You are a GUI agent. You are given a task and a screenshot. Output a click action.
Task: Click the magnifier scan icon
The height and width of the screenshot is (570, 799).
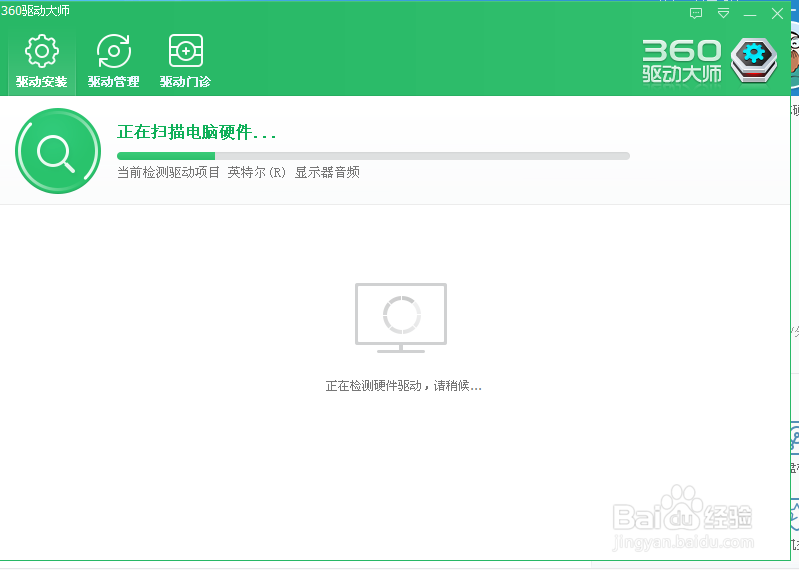pos(58,151)
